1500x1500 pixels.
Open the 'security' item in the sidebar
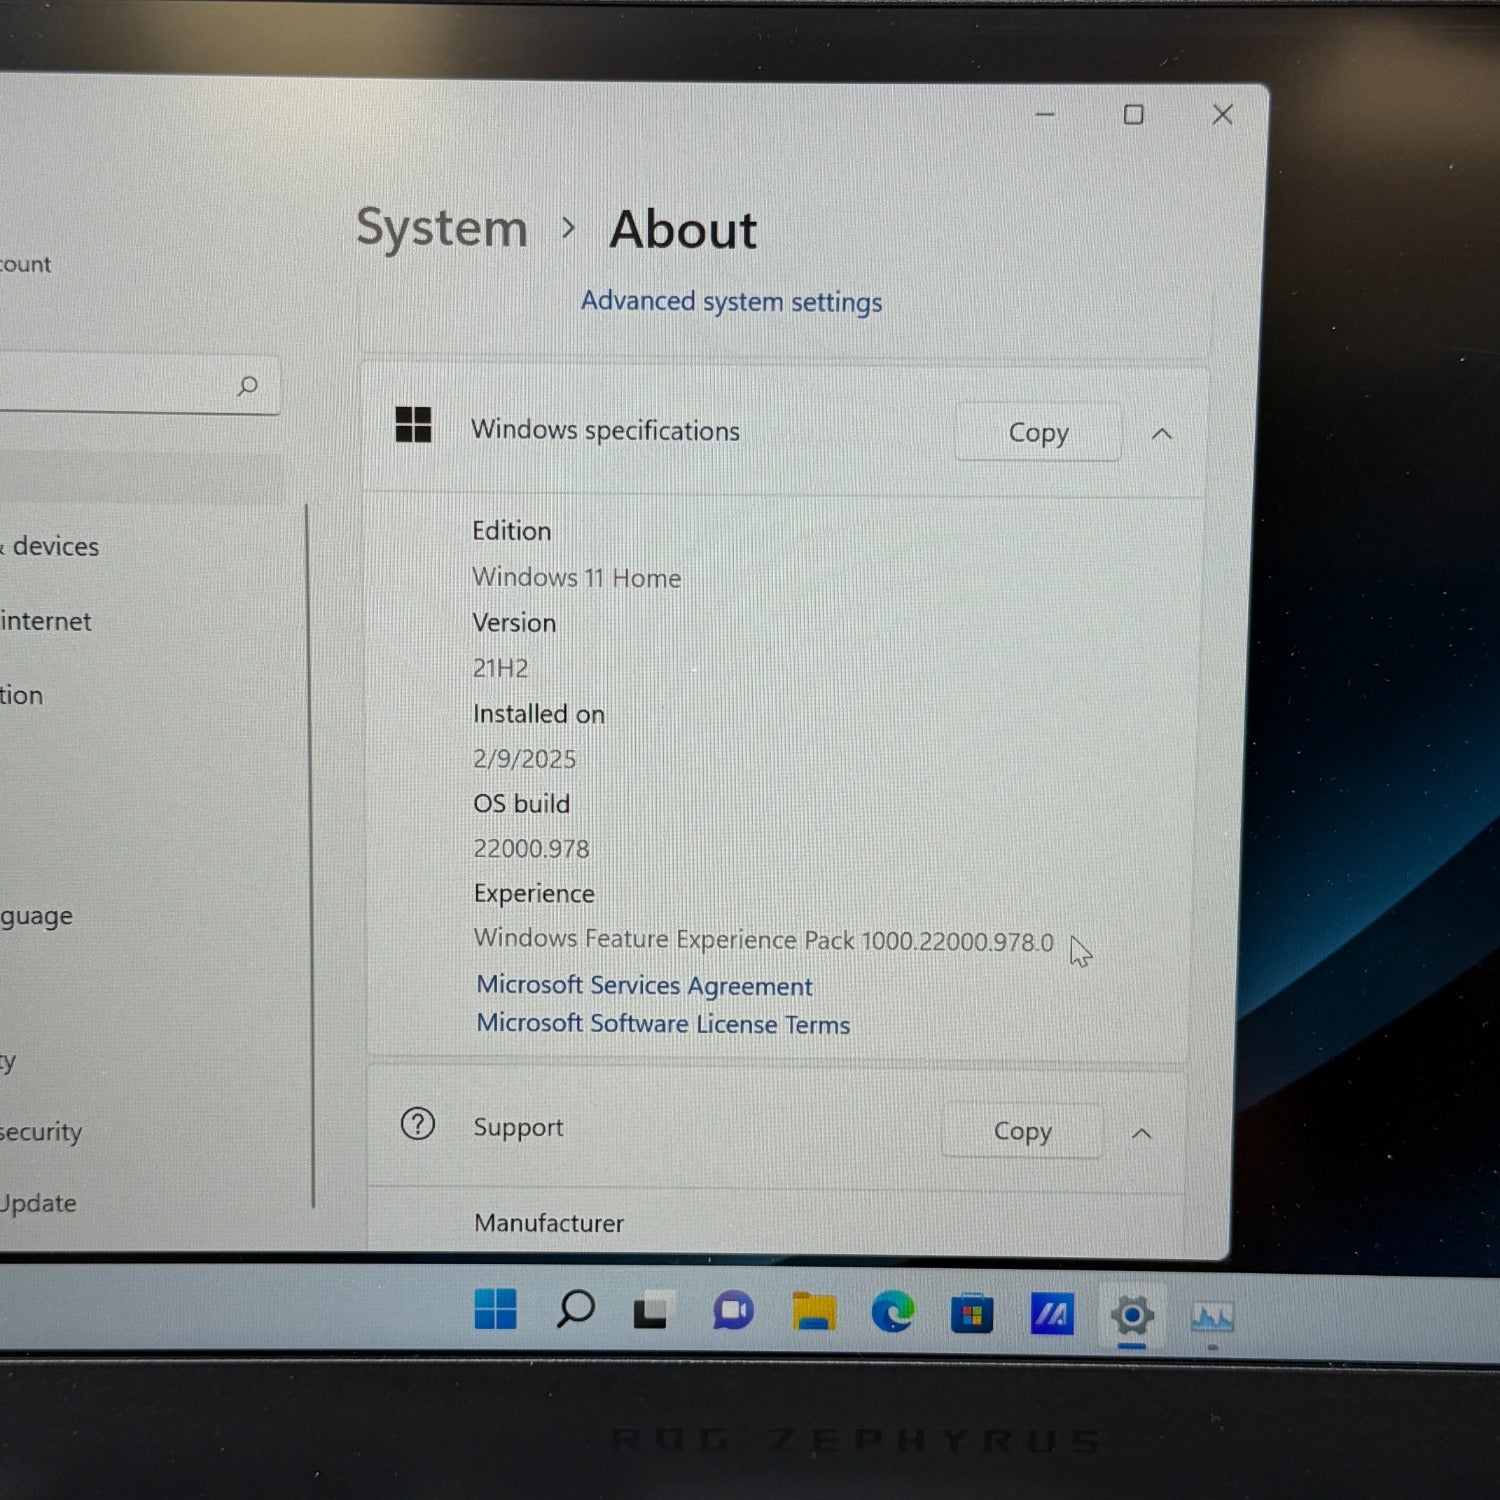coord(40,1131)
